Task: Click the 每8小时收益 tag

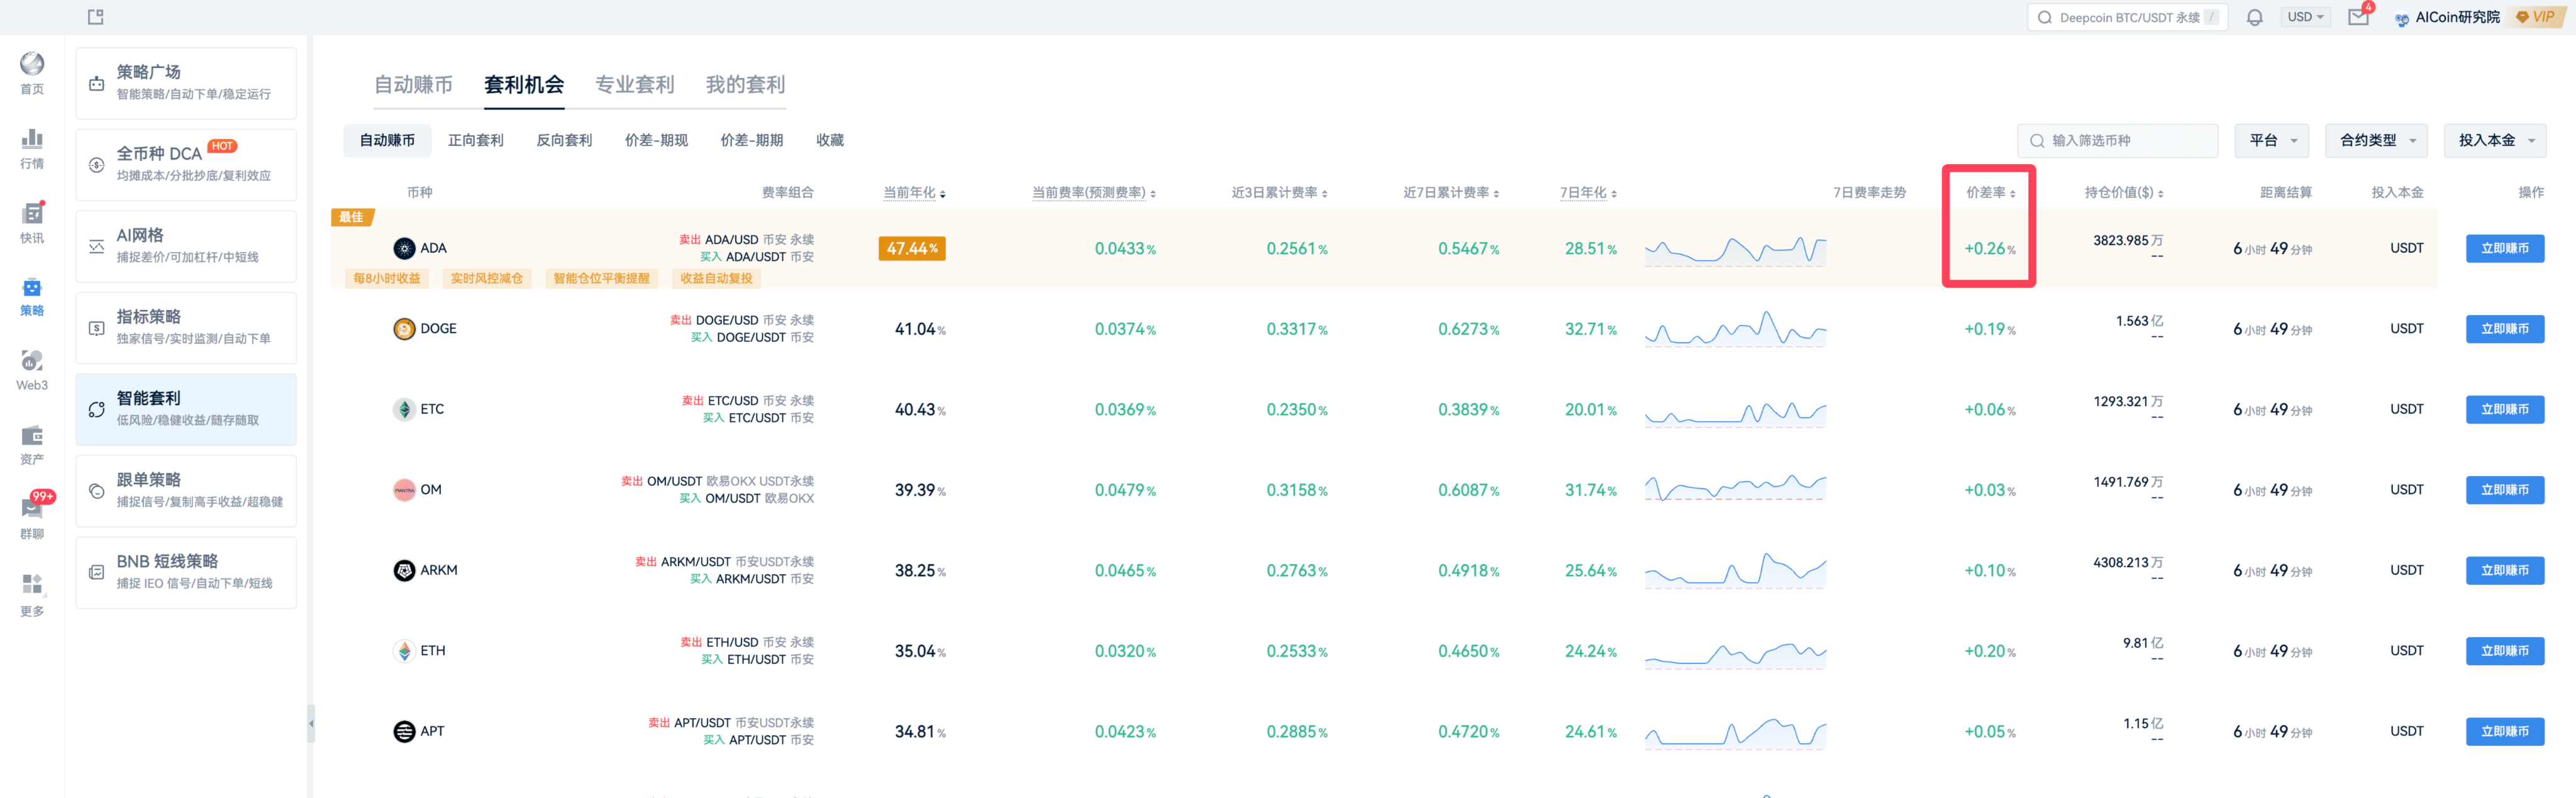Action: [x=387, y=278]
